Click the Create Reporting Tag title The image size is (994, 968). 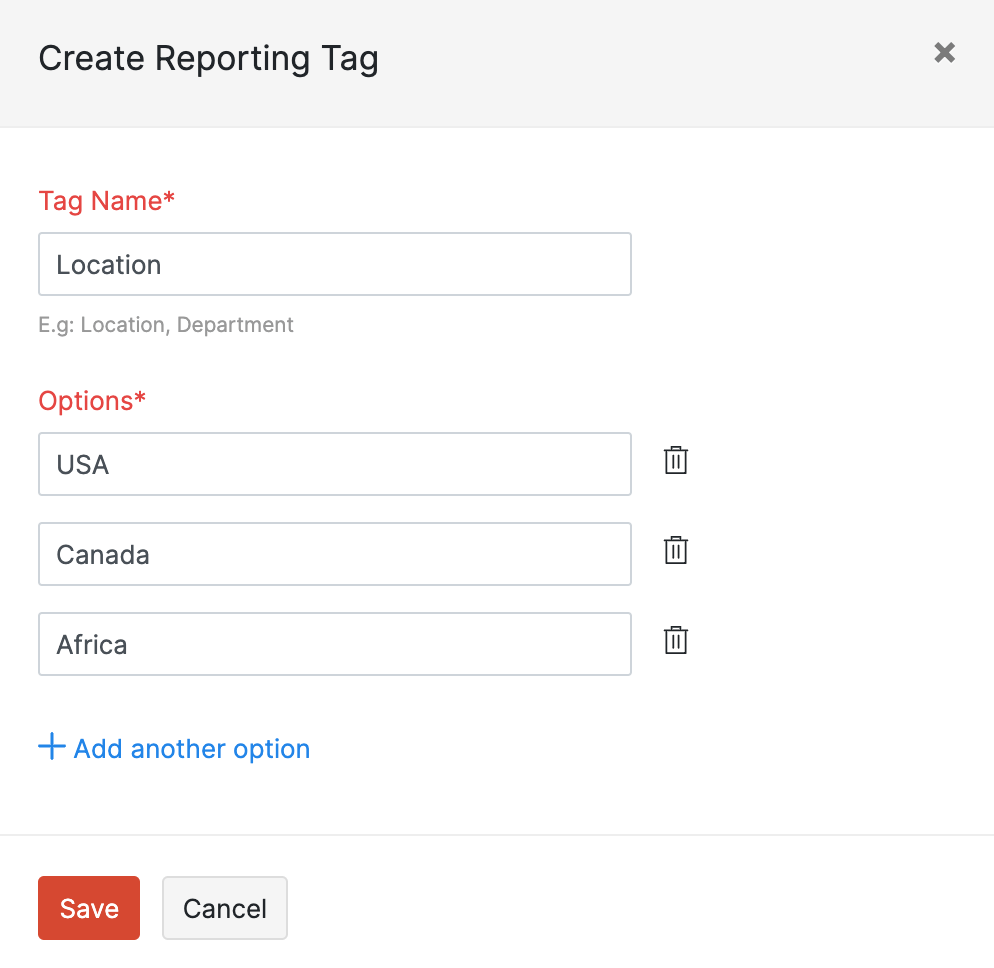208,58
